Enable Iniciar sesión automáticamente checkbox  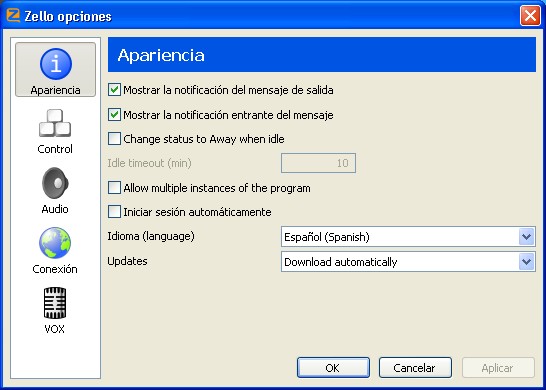pos(114,212)
